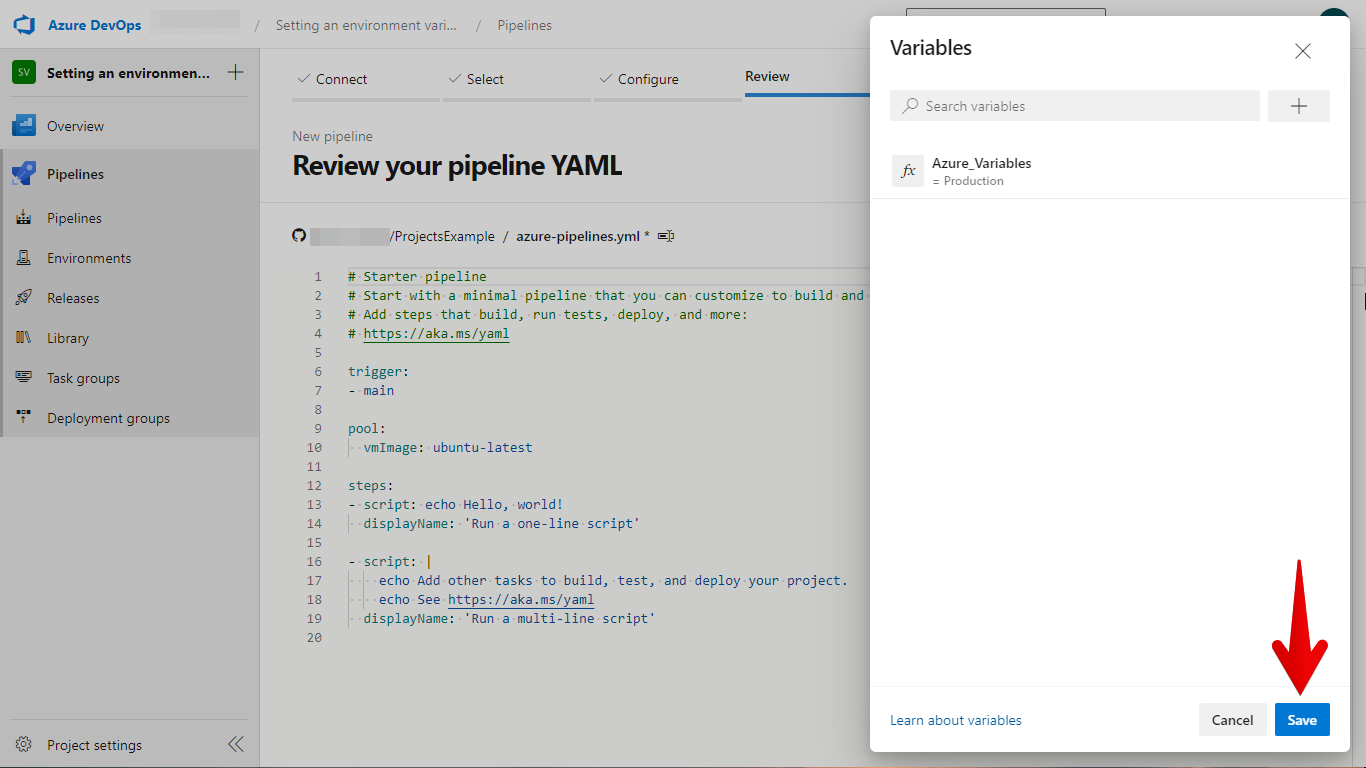
Task: Open the Azure_Variables variable entry
Action: pyautogui.click(x=981, y=171)
